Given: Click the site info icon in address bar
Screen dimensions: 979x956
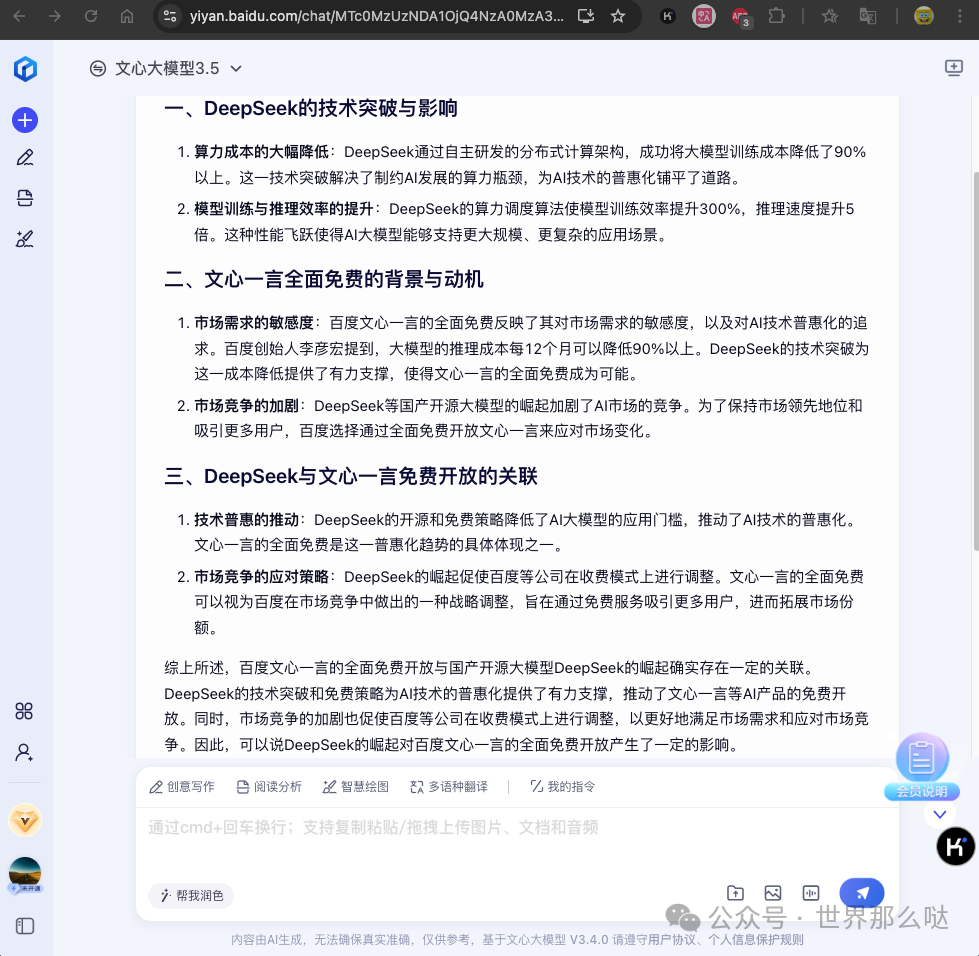Looking at the screenshot, I should pos(170,16).
